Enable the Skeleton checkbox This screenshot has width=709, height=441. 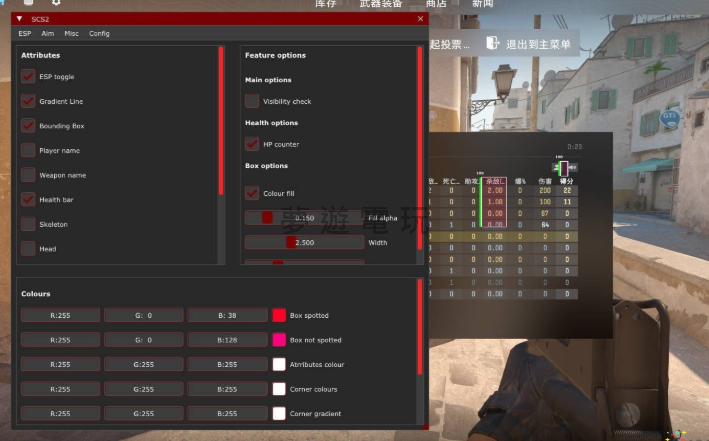(28, 224)
